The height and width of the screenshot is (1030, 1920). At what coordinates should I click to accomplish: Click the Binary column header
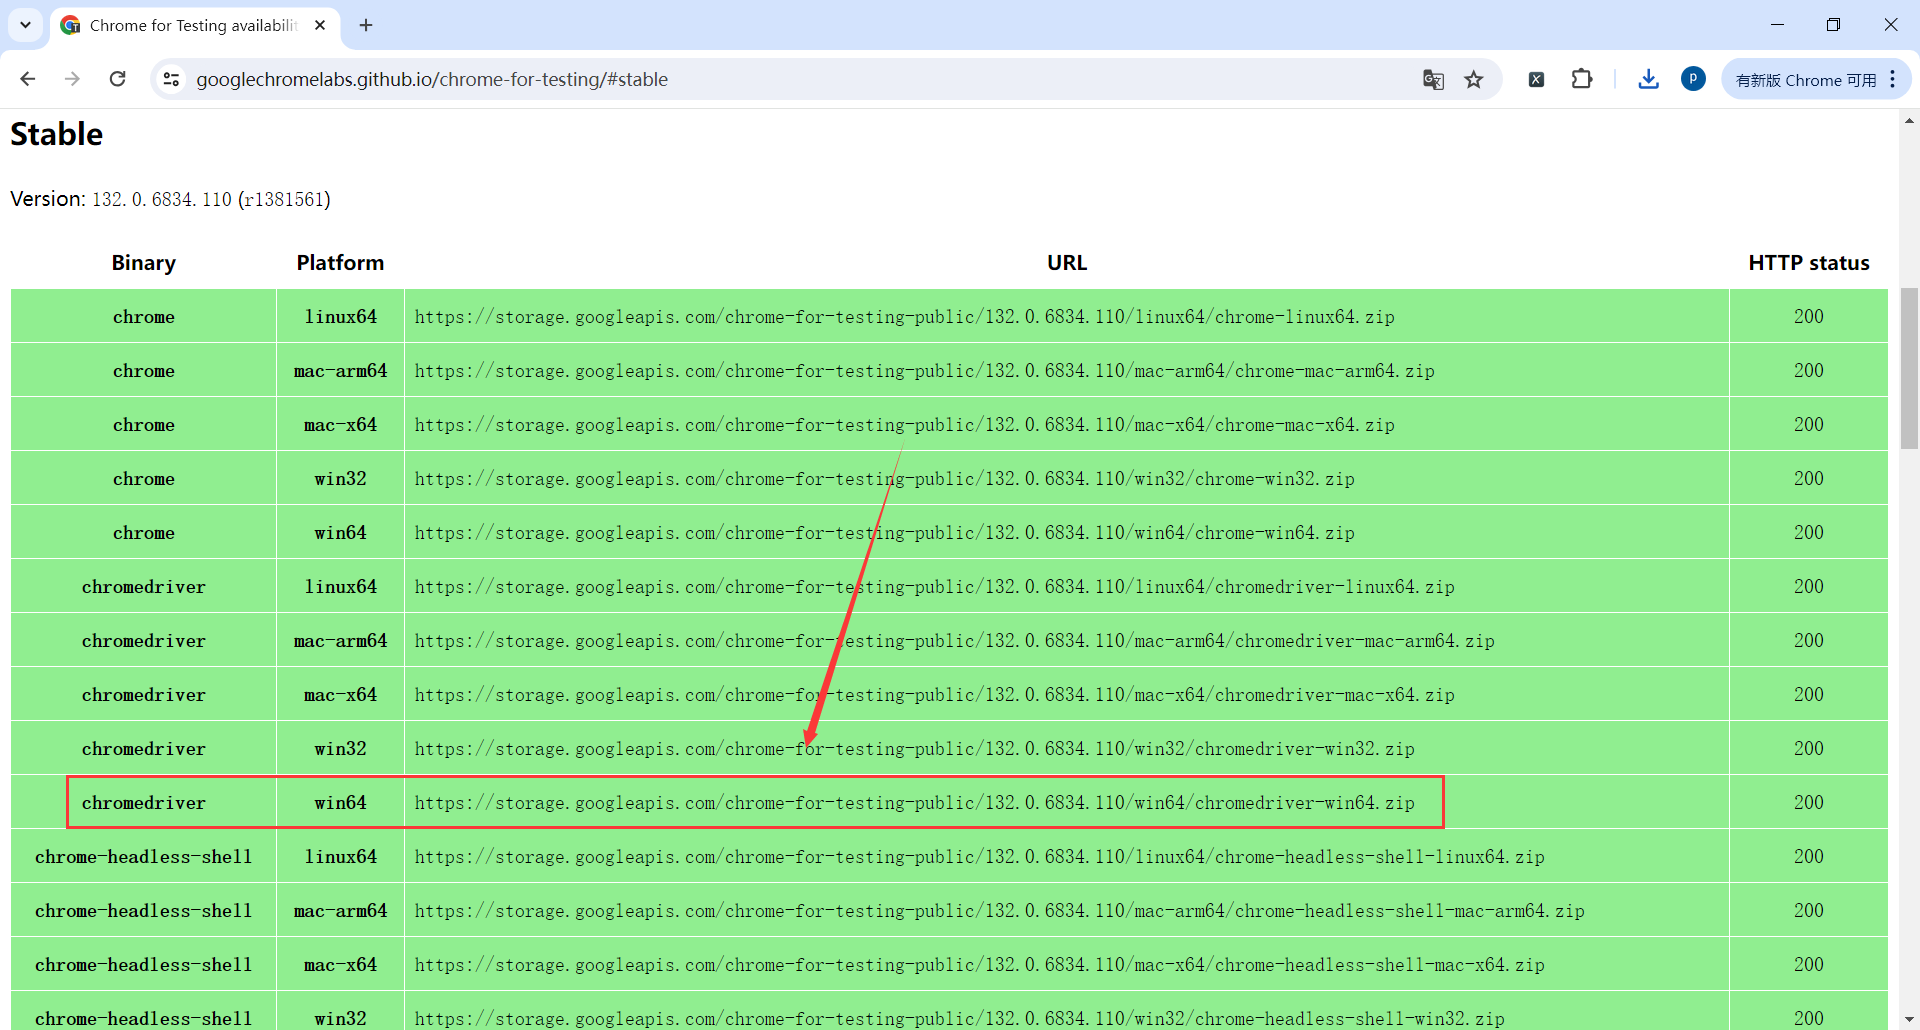click(x=144, y=263)
